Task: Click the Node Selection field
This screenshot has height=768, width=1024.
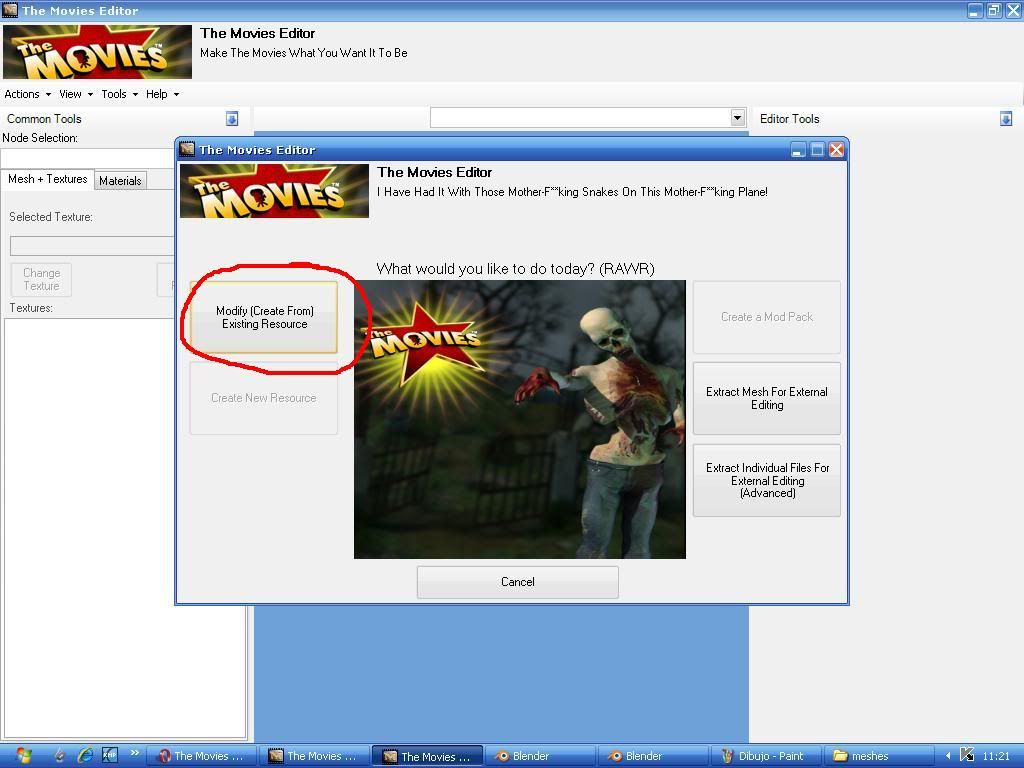Action: coord(88,157)
